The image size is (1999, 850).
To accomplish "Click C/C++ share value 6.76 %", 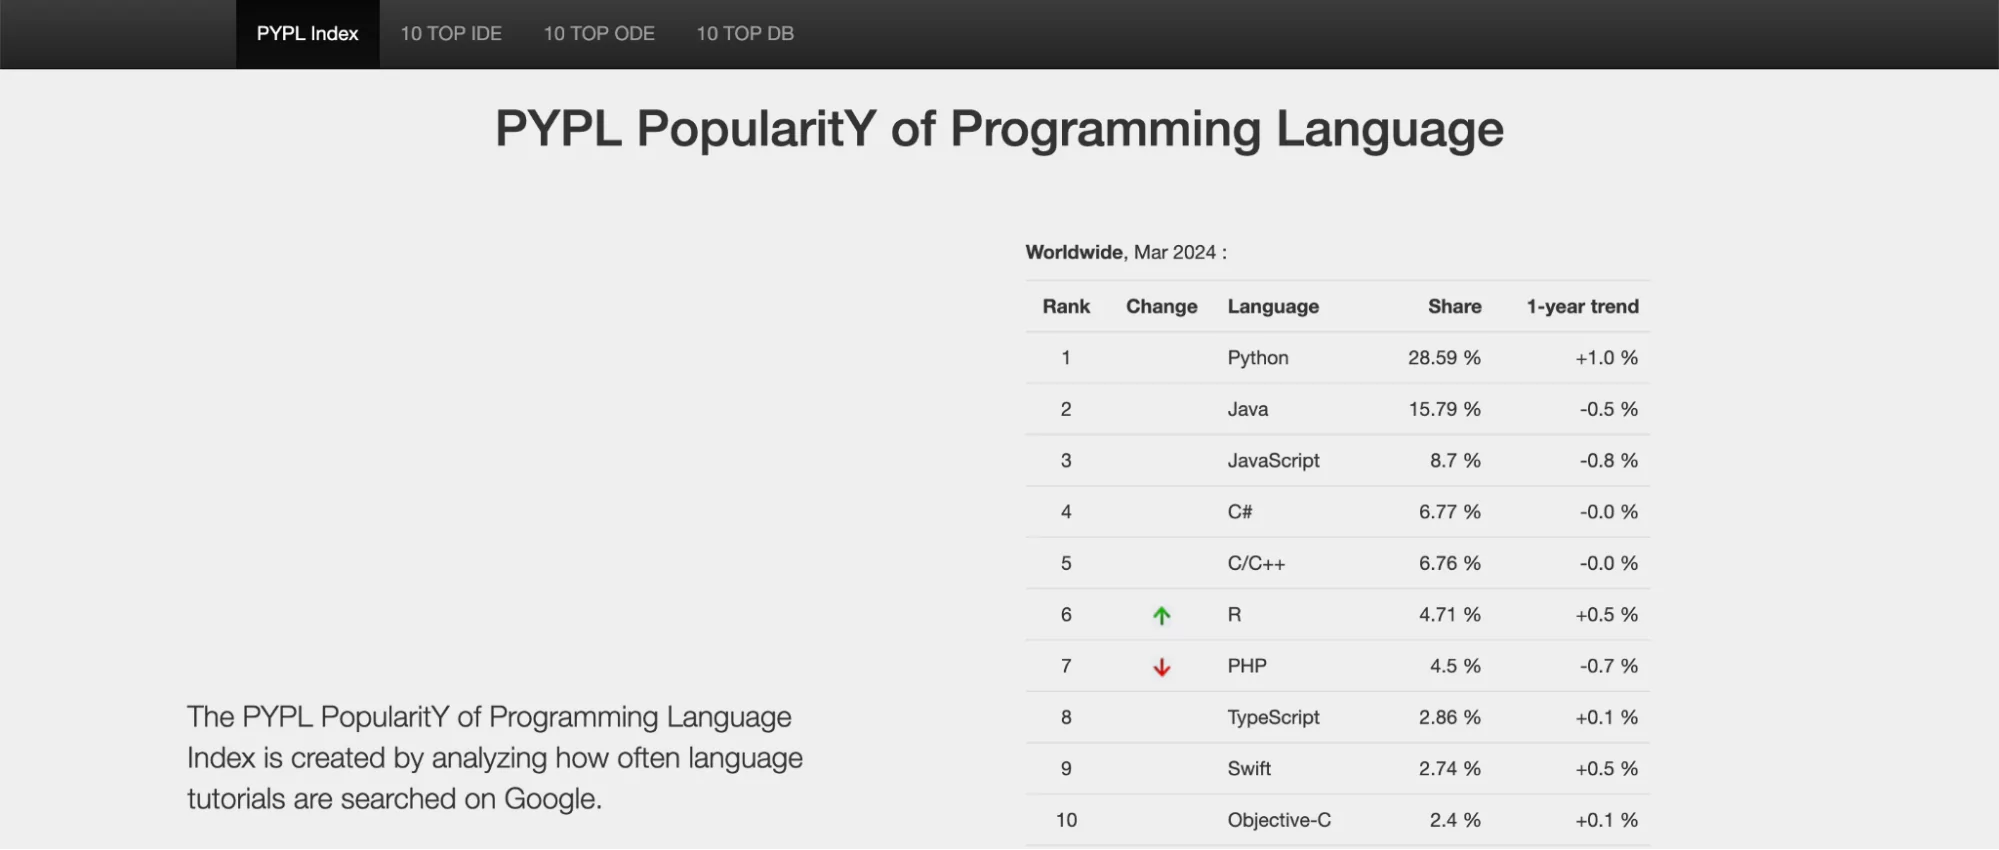I will click(x=1449, y=563).
